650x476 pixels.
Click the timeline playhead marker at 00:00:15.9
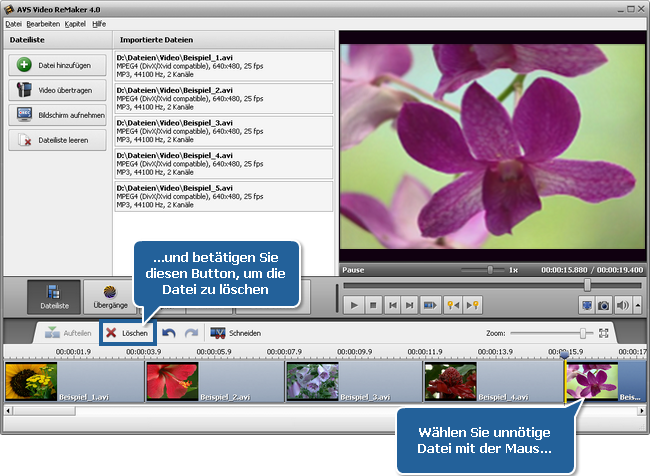pos(564,355)
